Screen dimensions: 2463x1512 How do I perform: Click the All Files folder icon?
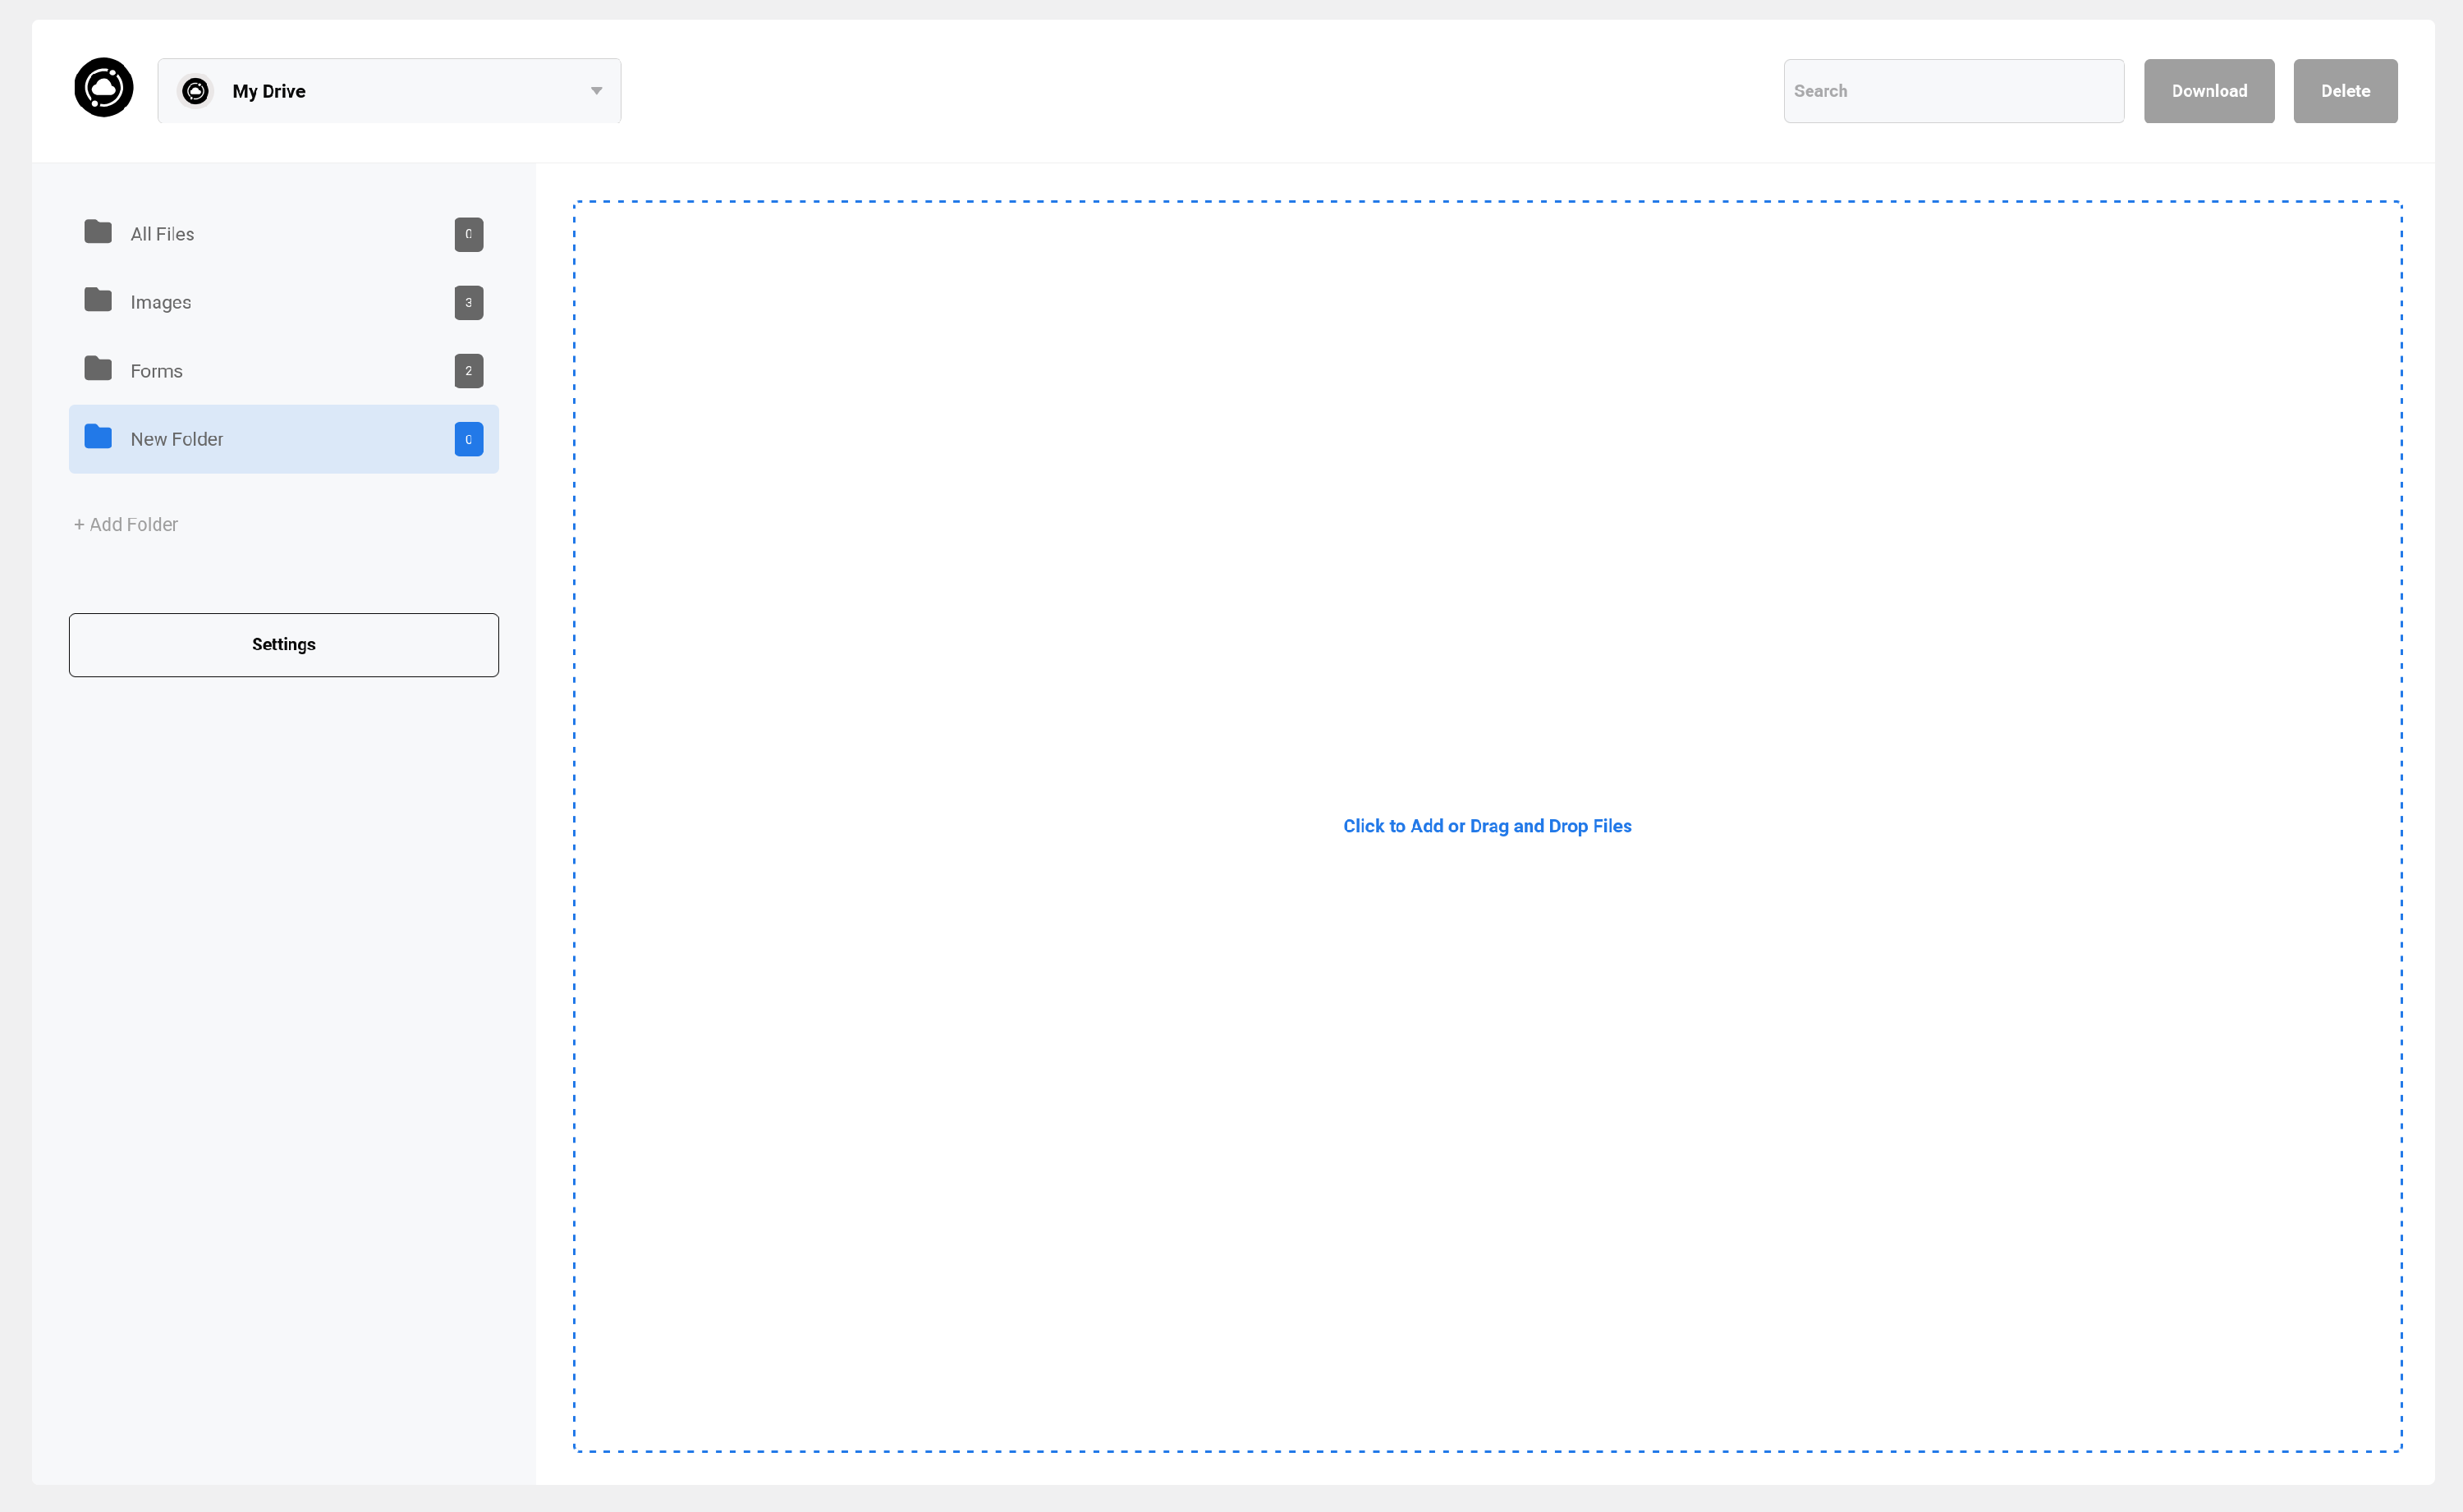click(98, 232)
